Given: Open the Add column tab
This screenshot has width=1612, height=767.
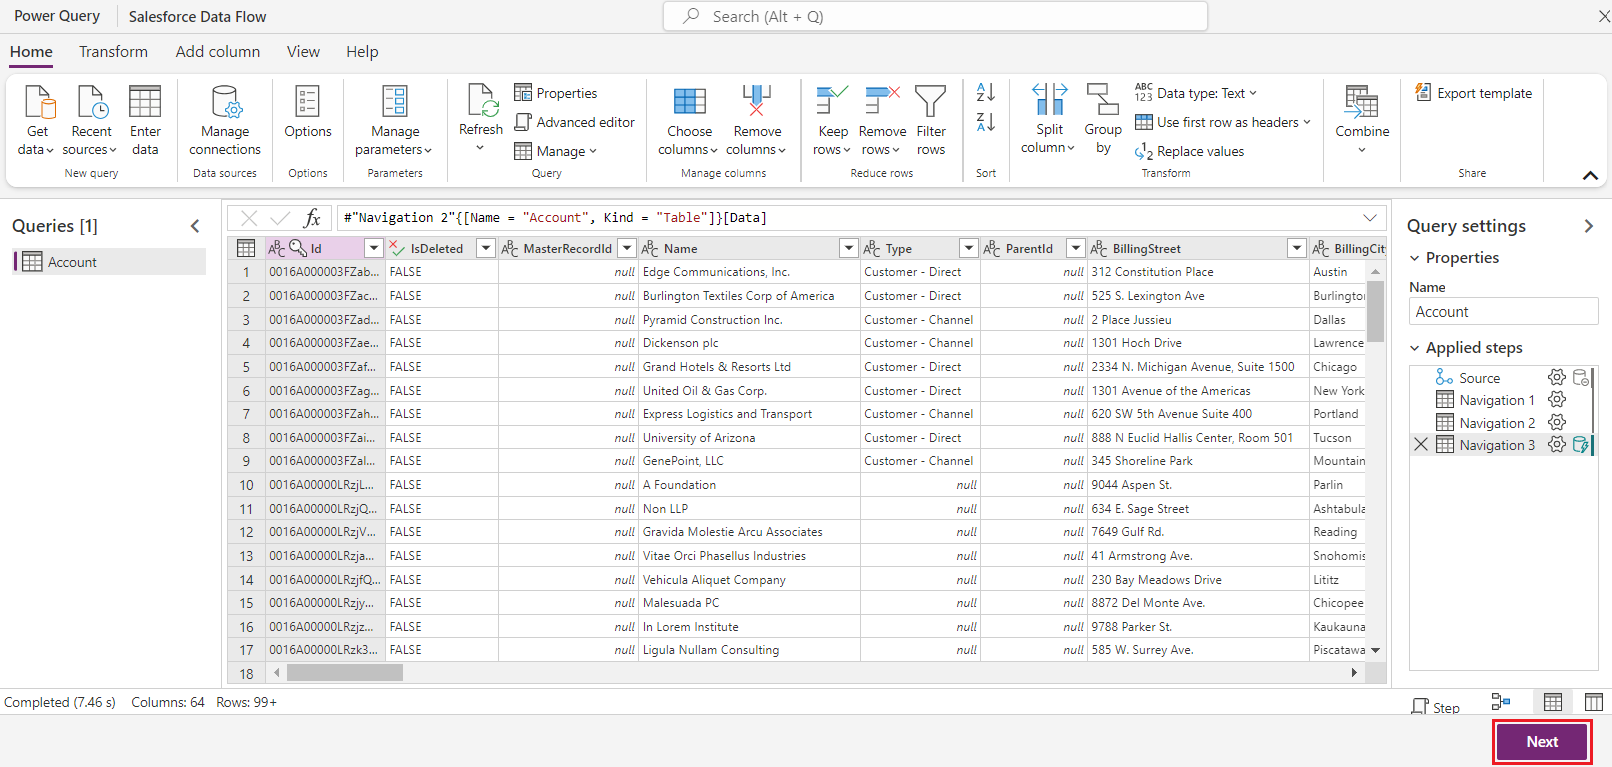Looking at the screenshot, I should pyautogui.click(x=218, y=52).
